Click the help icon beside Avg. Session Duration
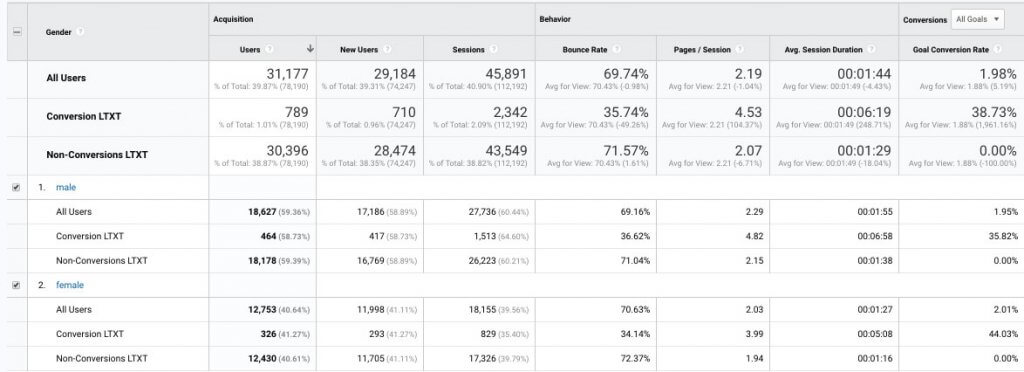 (x=872, y=50)
